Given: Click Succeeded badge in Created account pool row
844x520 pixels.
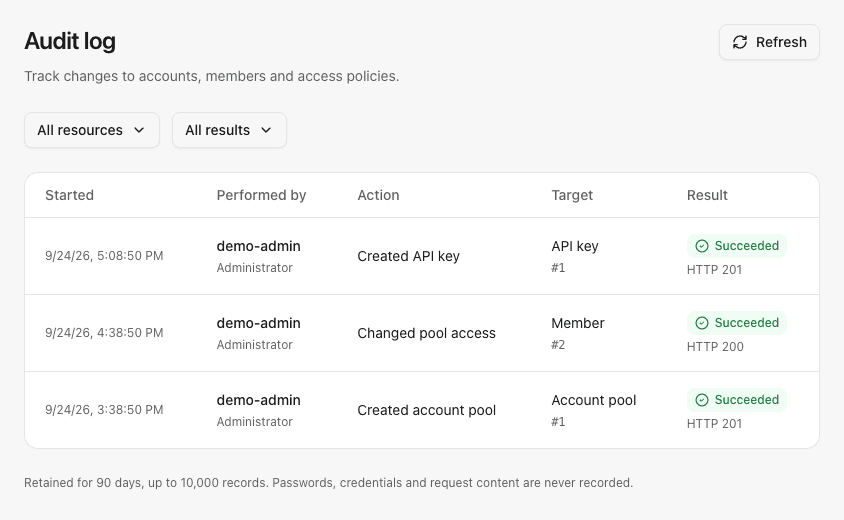Looking at the screenshot, I should click(737, 400).
